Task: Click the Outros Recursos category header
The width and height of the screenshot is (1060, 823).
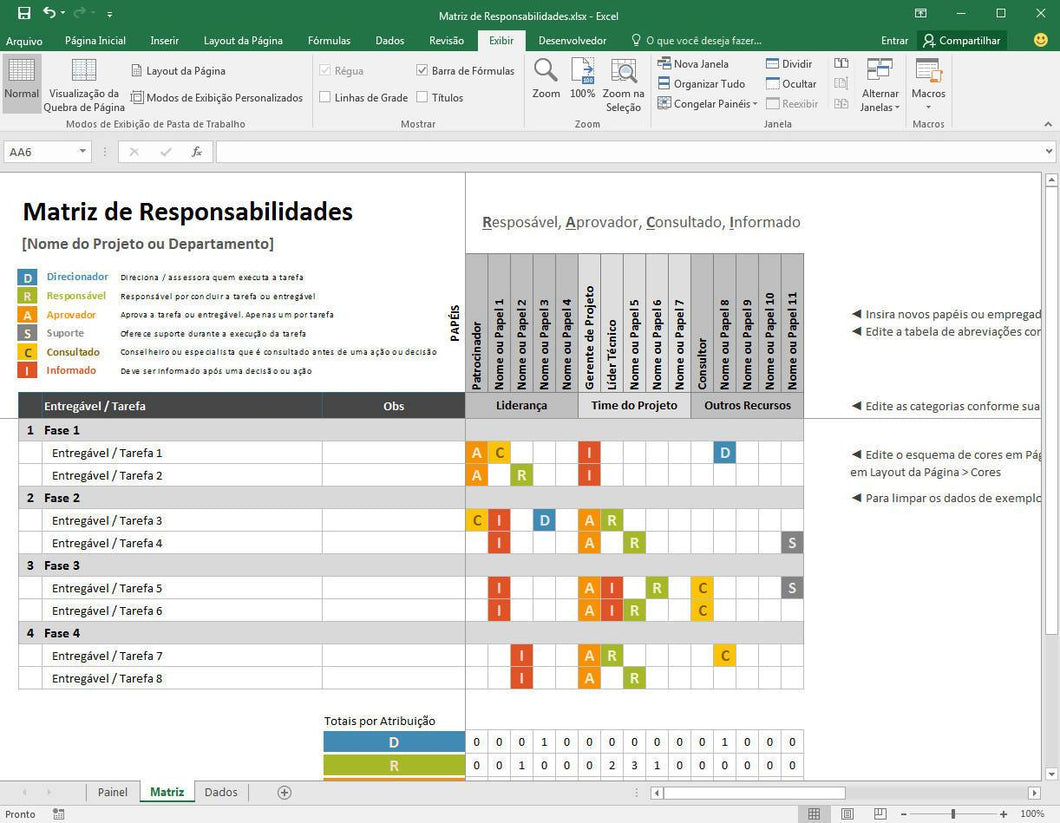Action: point(747,406)
